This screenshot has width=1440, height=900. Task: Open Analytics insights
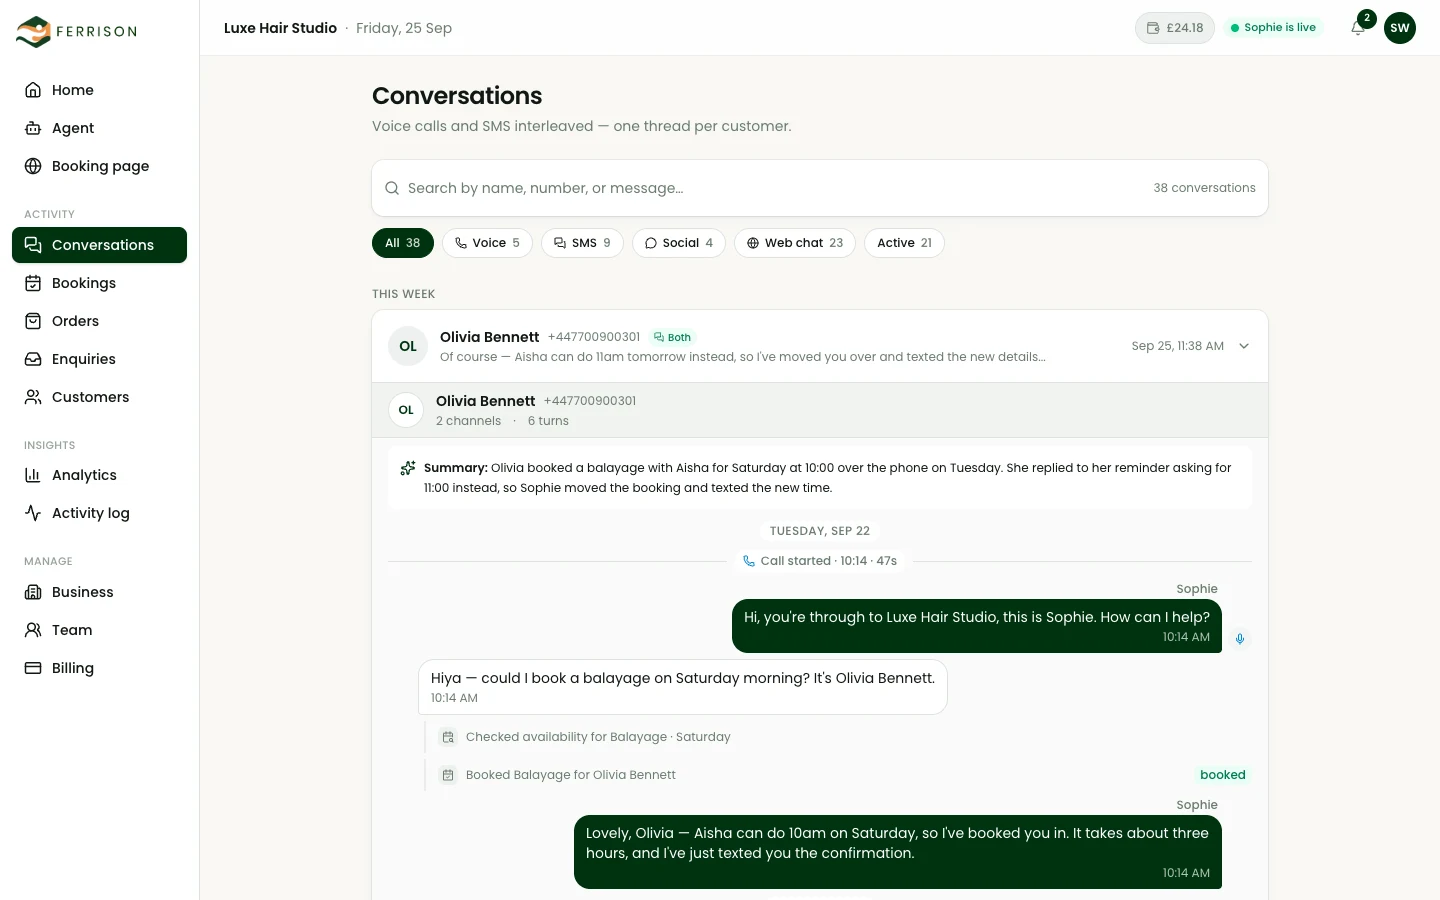click(x=99, y=475)
